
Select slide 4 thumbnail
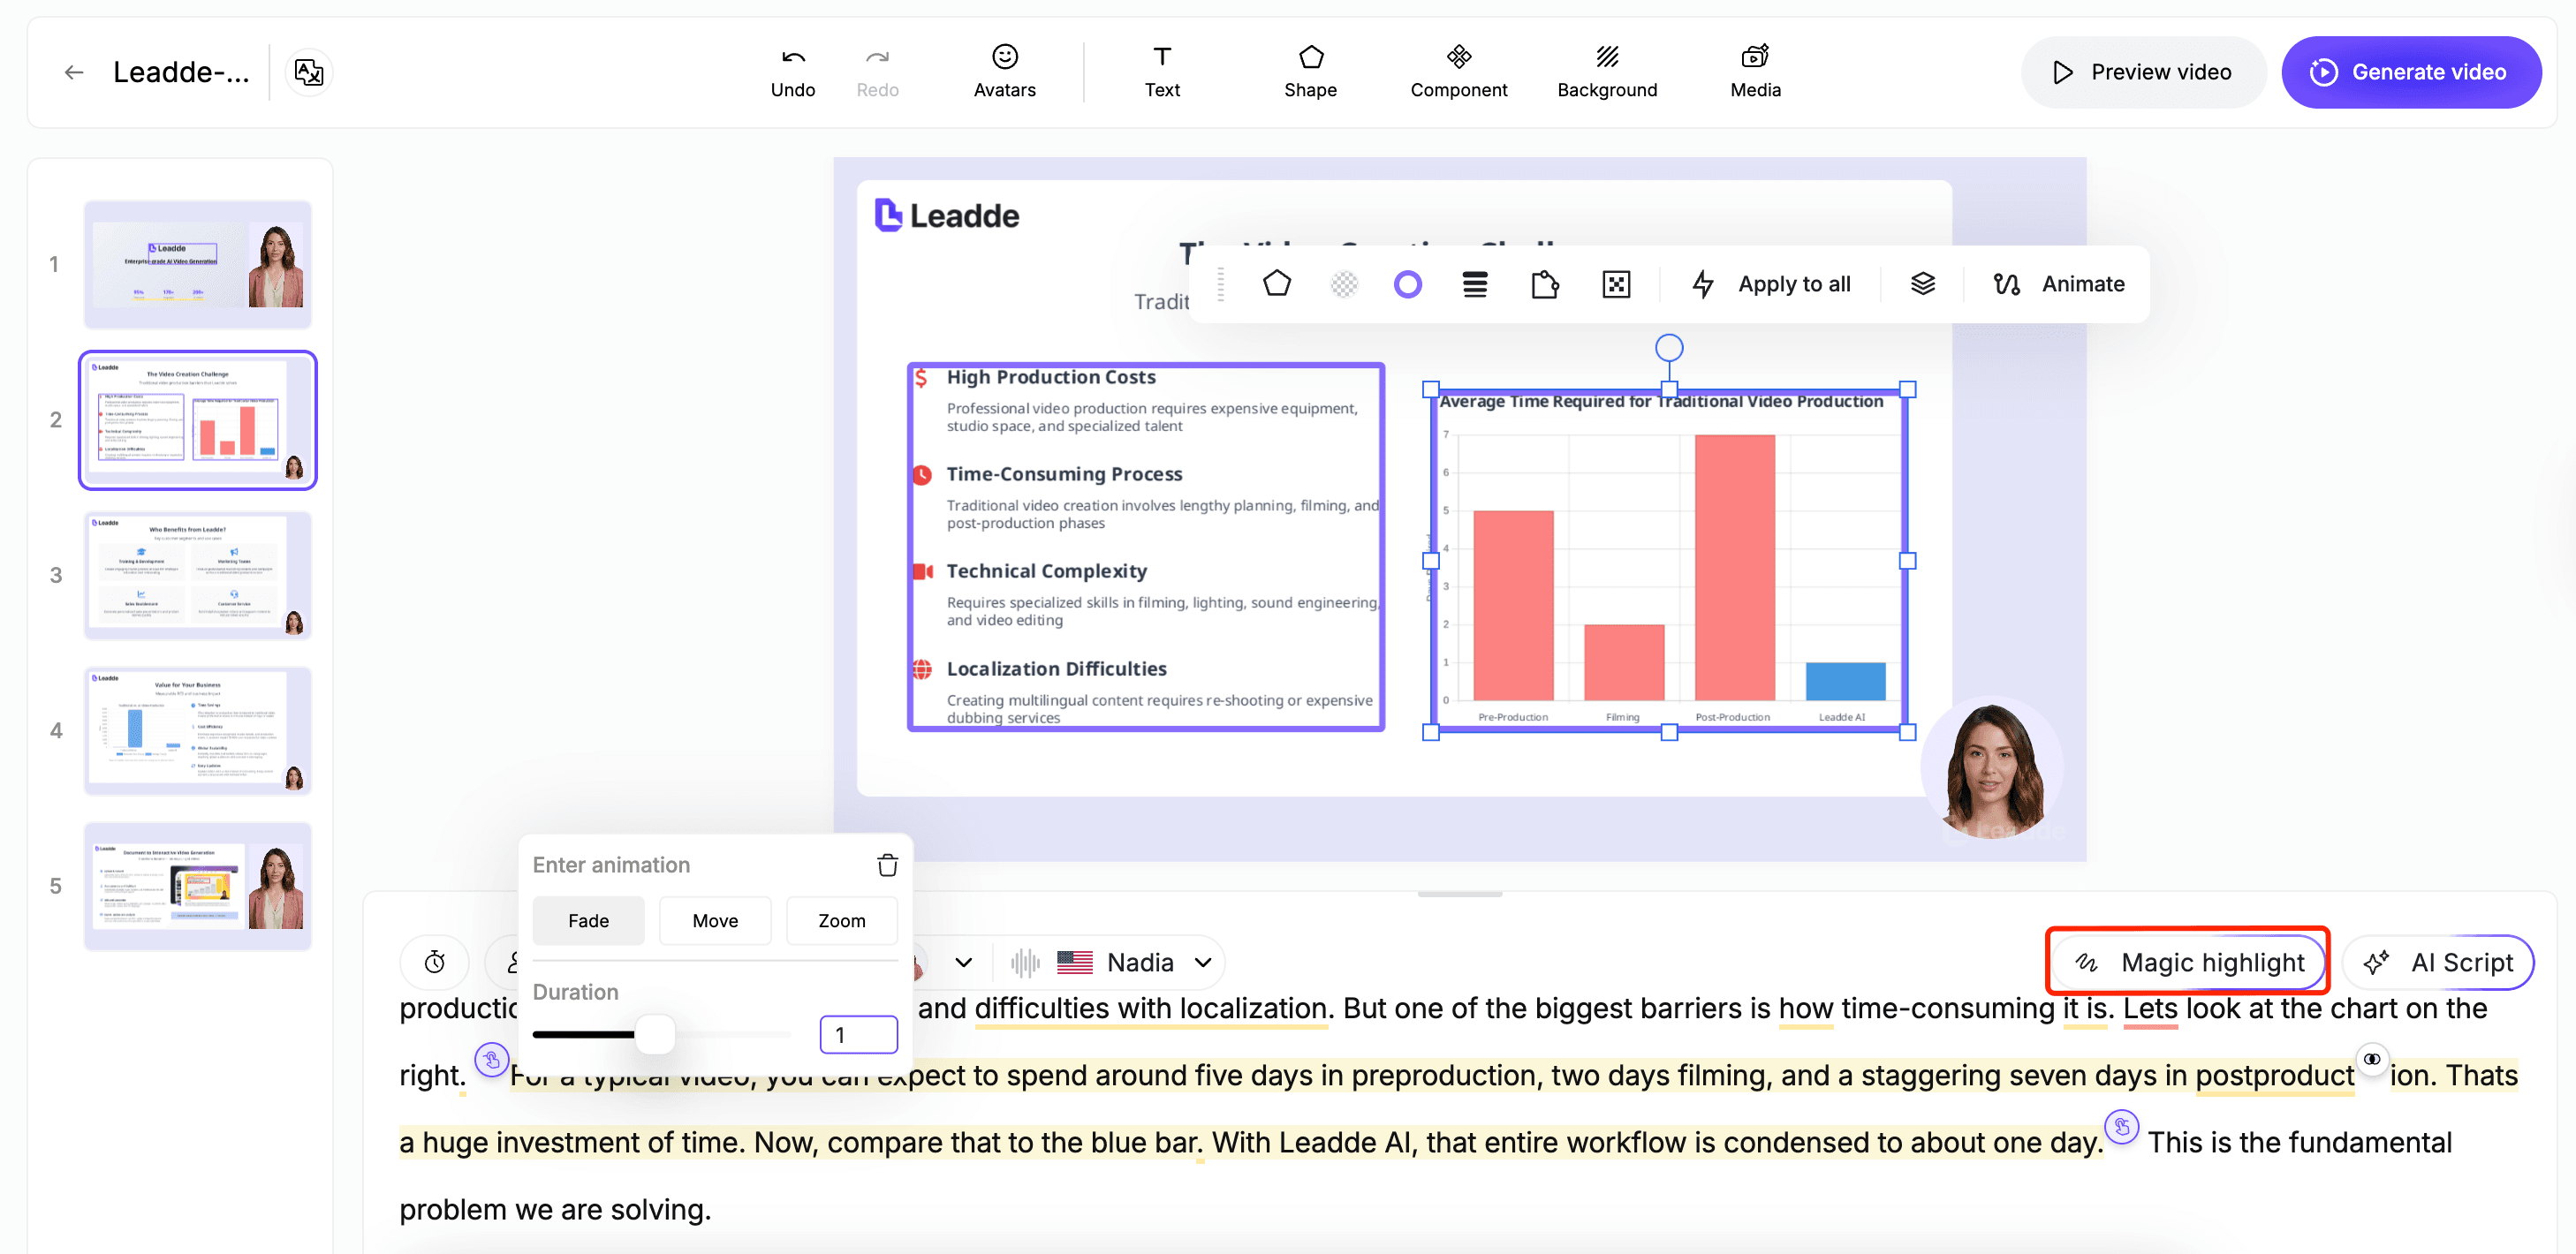(197, 731)
